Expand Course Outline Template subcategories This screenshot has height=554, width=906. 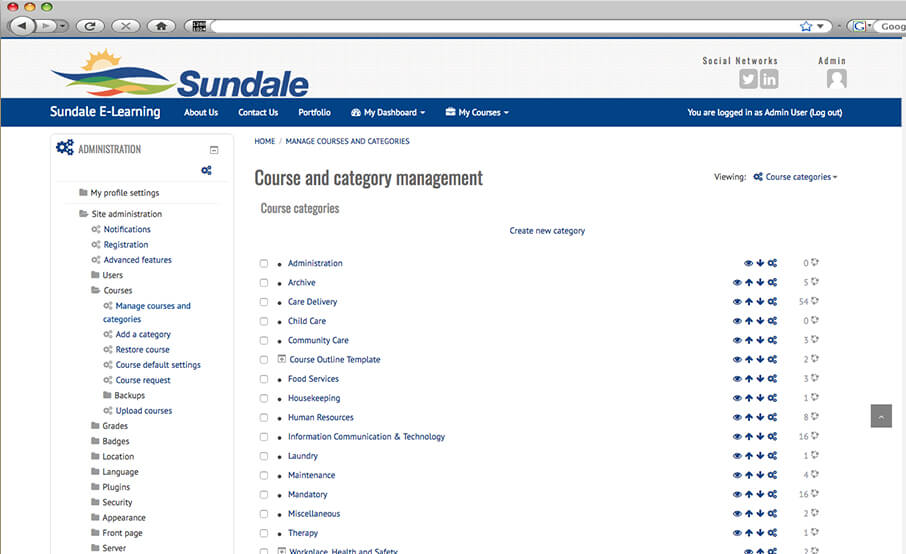[281, 359]
